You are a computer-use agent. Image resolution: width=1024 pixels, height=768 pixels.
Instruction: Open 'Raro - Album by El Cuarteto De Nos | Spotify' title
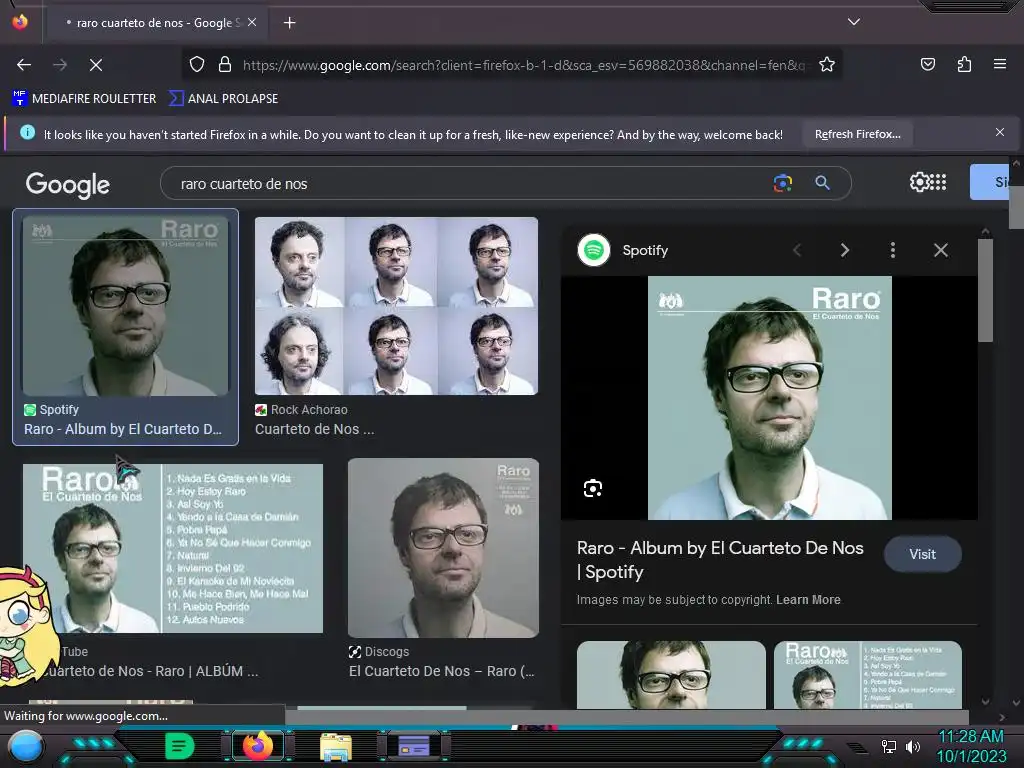[720, 560]
